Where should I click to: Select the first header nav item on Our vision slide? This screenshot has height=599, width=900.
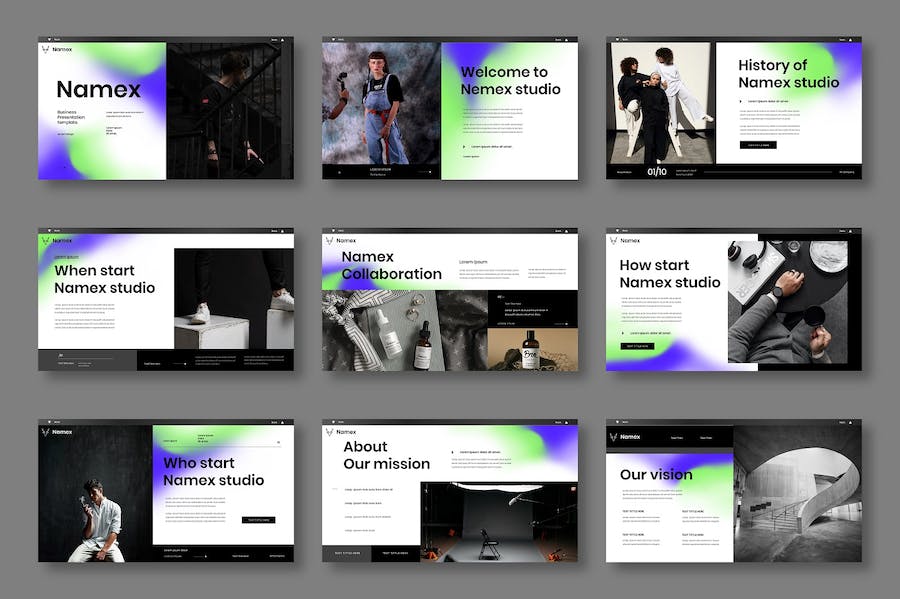click(677, 437)
